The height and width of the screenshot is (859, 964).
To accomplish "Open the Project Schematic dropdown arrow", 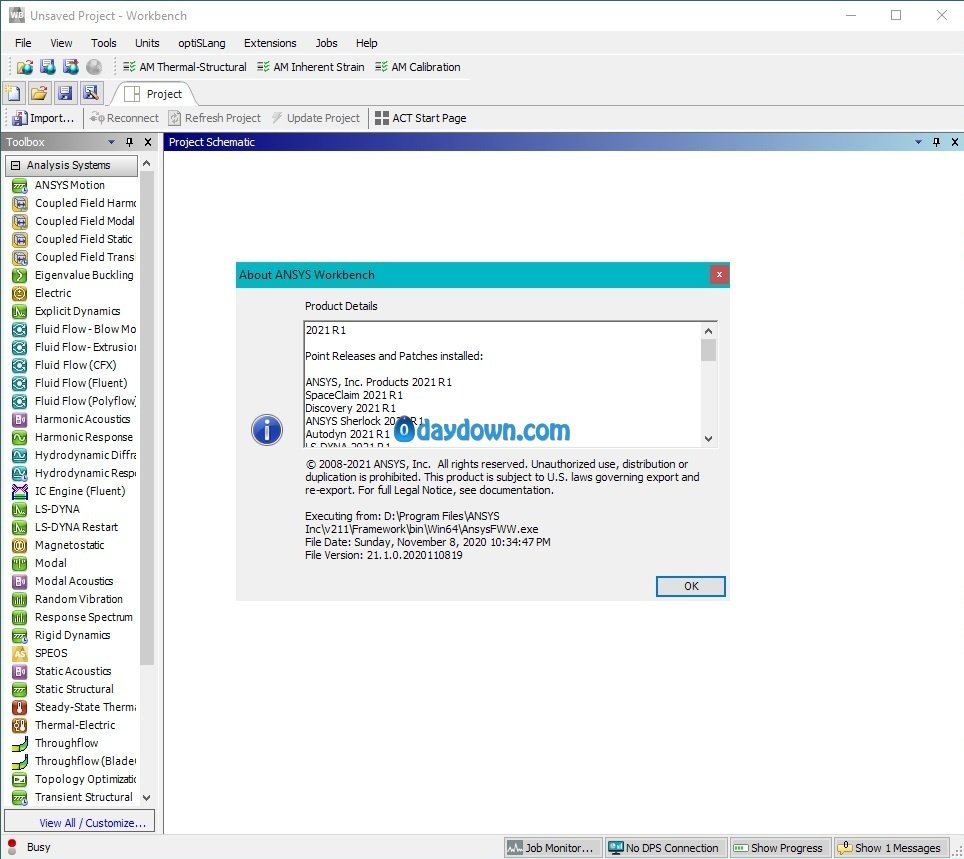I will tap(919, 142).
